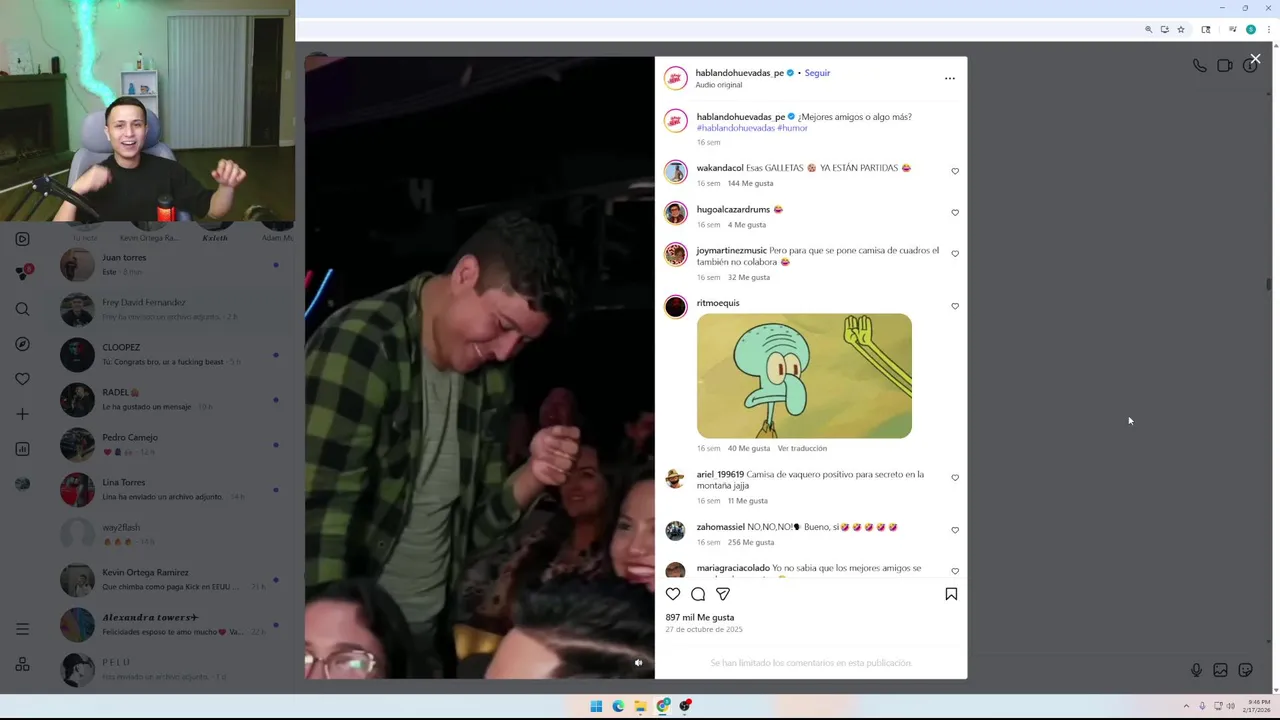1280x720 pixels.
Task: Open the joymartinezmusic profile link
Action: pyautogui.click(x=732, y=250)
